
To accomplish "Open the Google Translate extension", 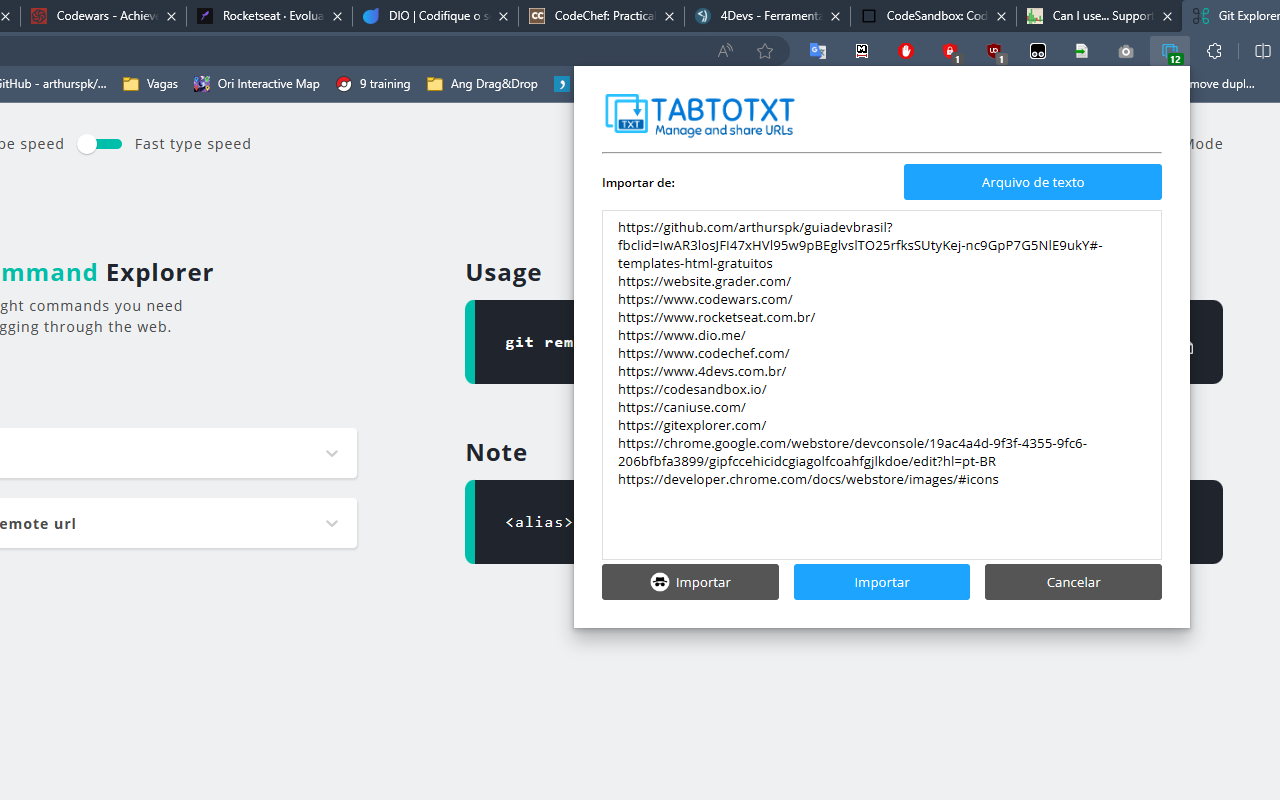I will click(x=818, y=50).
